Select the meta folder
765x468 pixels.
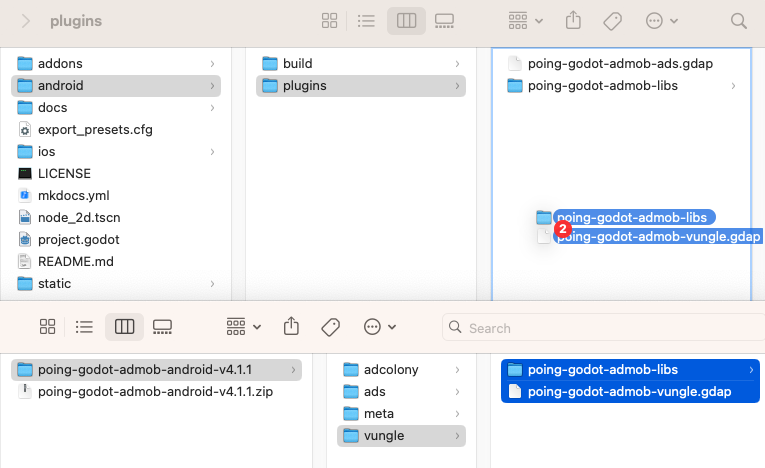click(x=401, y=413)
